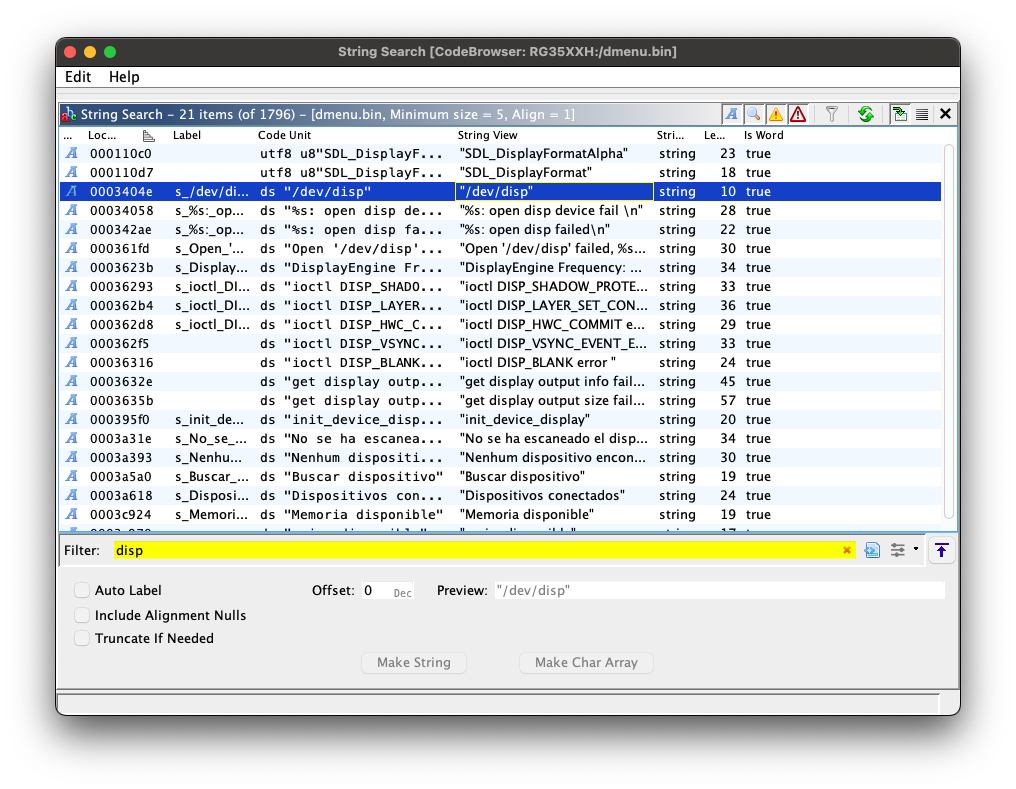Image resolution: width=1016 pixels, height=789 pixels.
Task: Click the string icon of row 00036316
Action: (x=71, y=363)
